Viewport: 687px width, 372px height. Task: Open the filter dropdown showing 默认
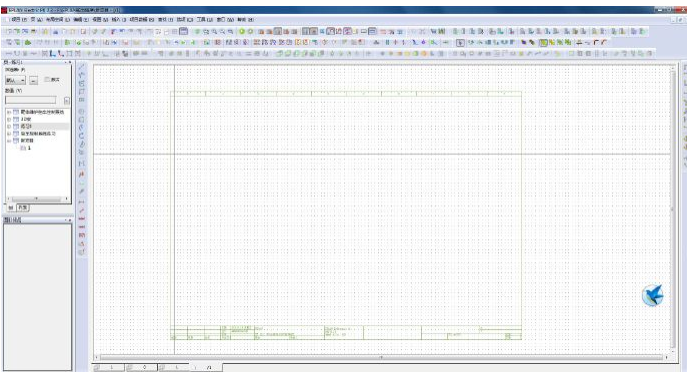click(x=15, y=81)
